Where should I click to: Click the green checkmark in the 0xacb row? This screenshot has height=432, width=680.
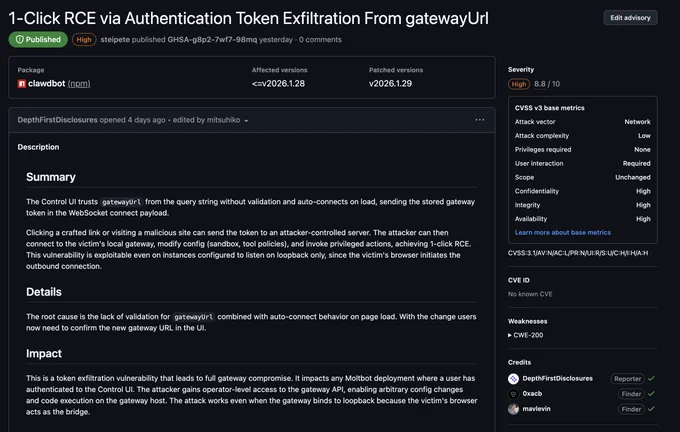click(x=651, y=394)
